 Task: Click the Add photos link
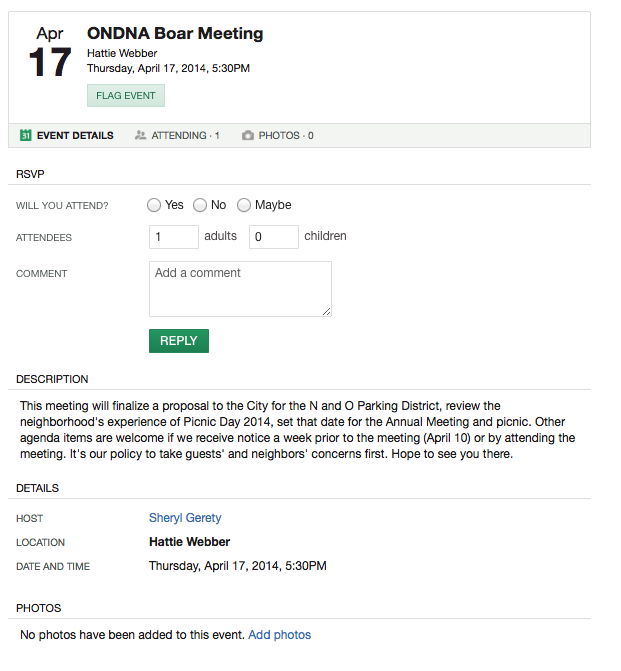click(x=279, y=635)
